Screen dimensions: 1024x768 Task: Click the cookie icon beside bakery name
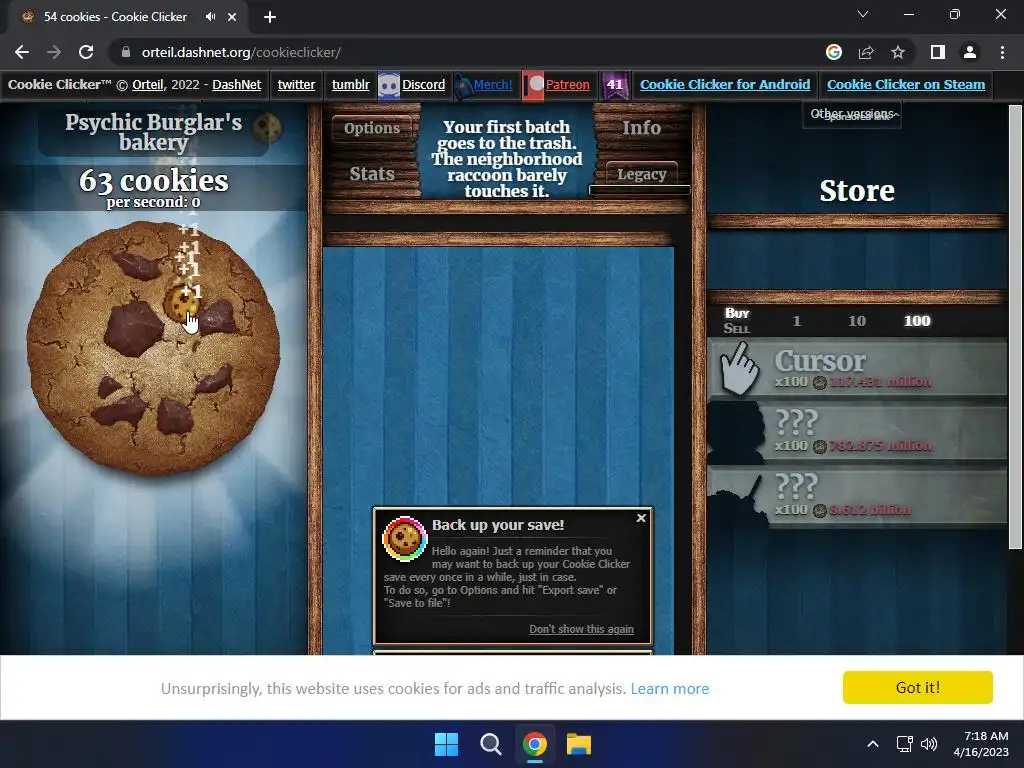(x=266, y=128)
